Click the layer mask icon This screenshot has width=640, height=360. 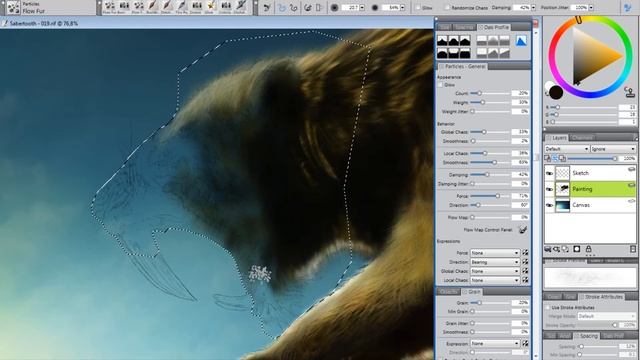click(577, 249)
